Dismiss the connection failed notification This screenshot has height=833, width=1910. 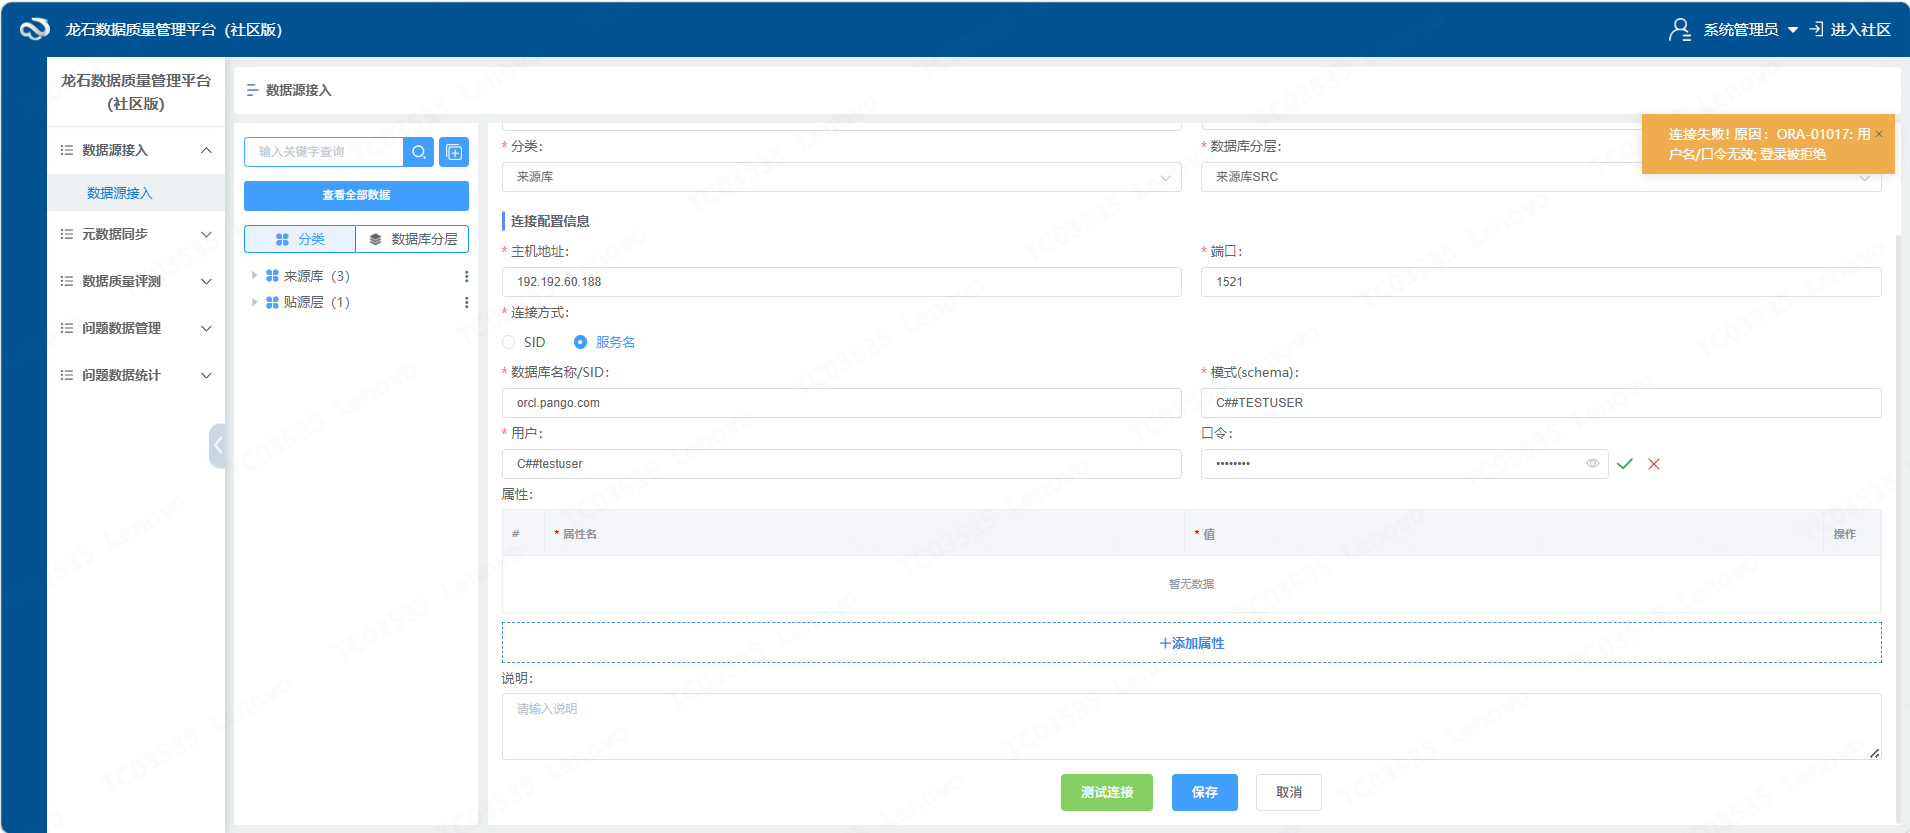pyautogui.click(x=1878, y=134)
